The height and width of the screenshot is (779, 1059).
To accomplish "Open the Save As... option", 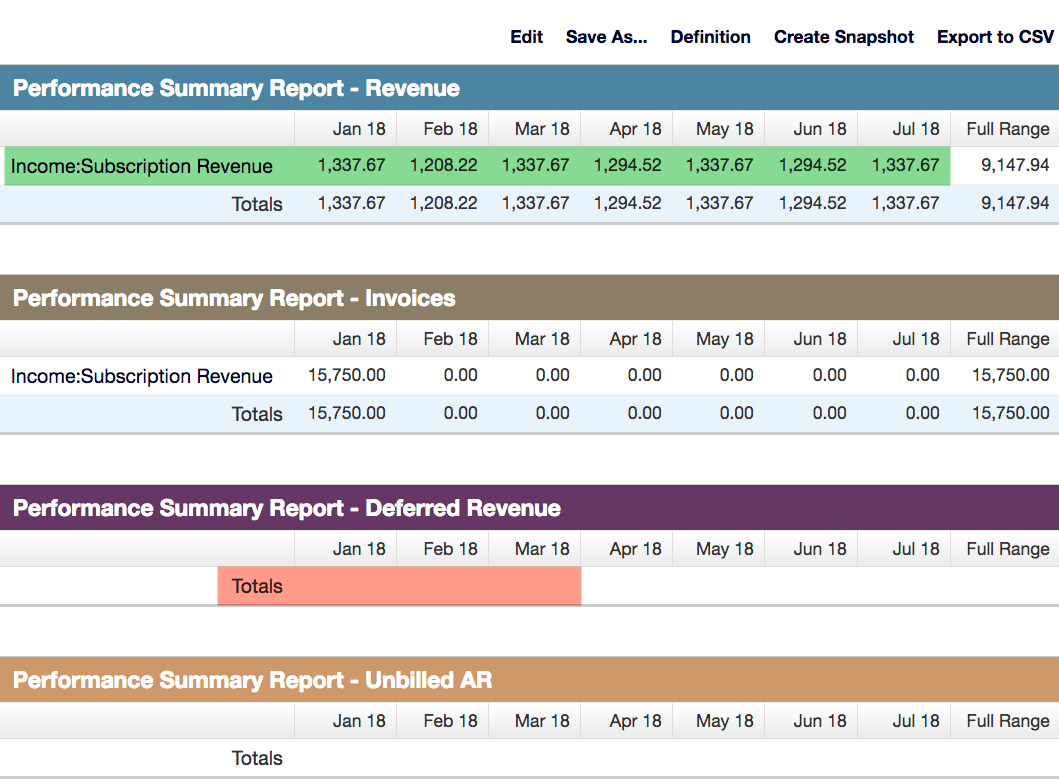I will 606,37.
